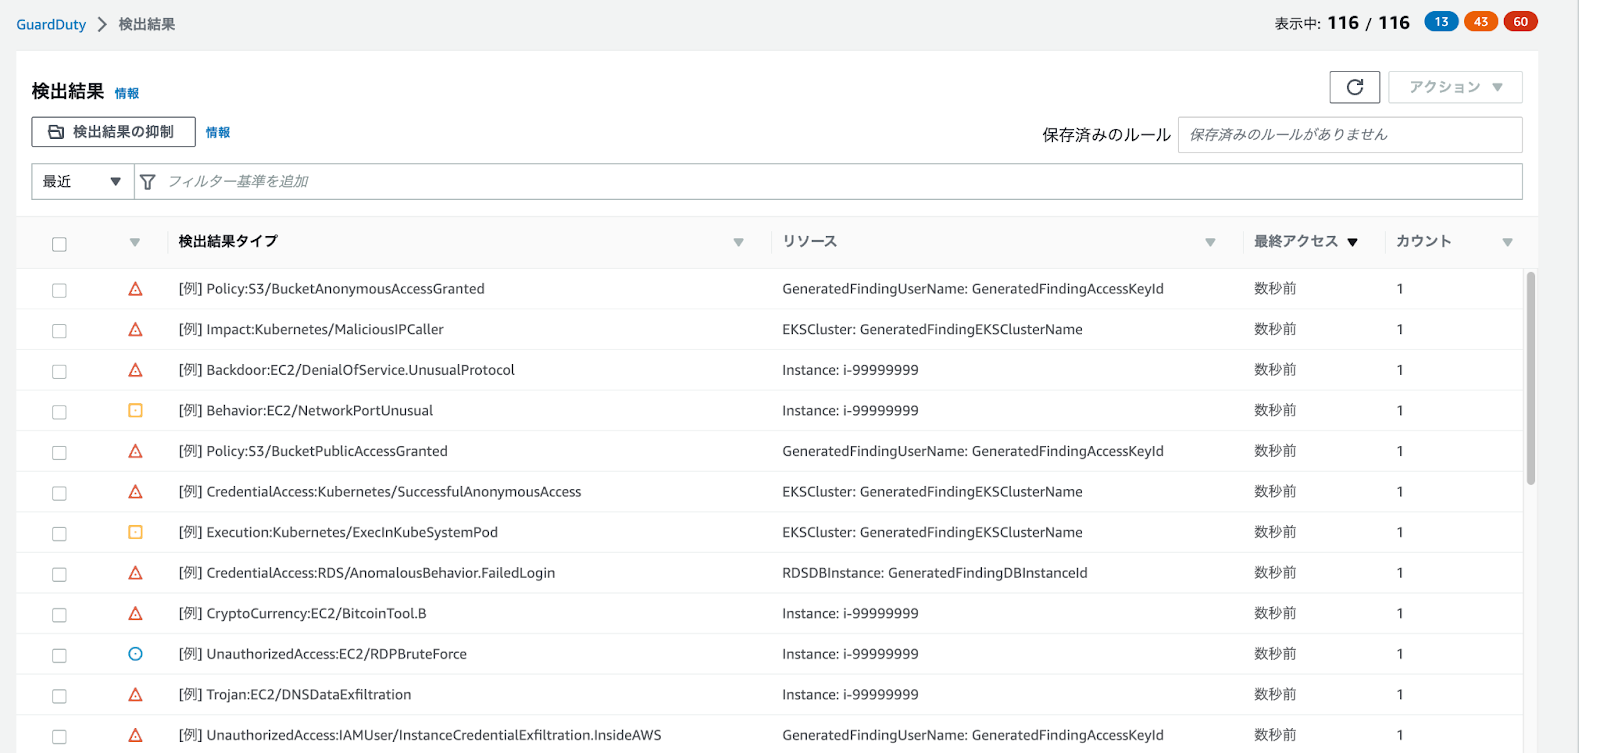The height and width of the screenshot is (753, 1600).
Task: Click the 検出結果の抑制 button
Action: point(113,132)
